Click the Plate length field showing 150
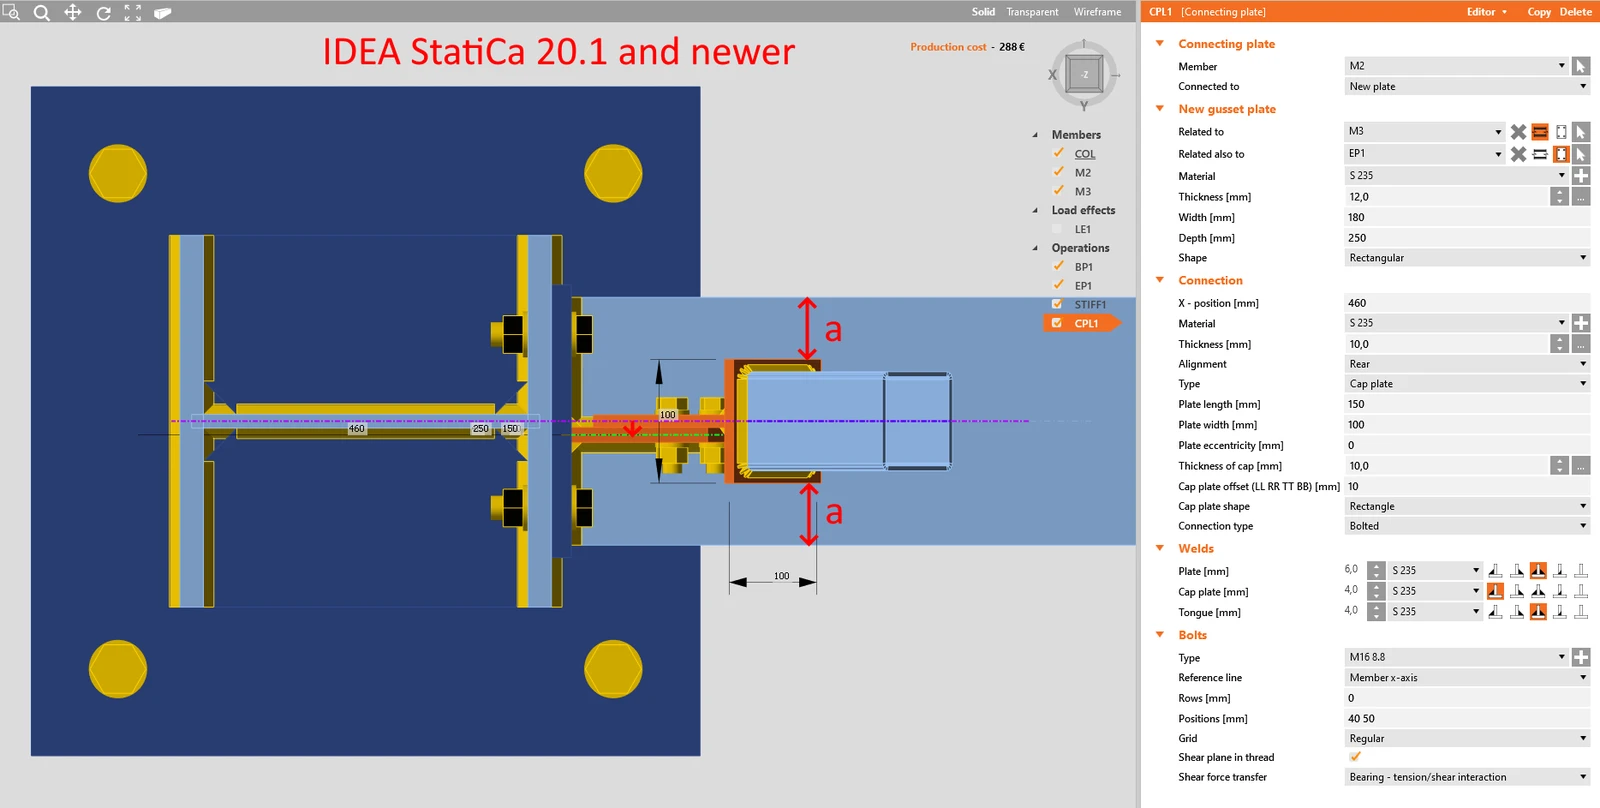Viewport: 1600px width, 808px height. point(1467,405)
